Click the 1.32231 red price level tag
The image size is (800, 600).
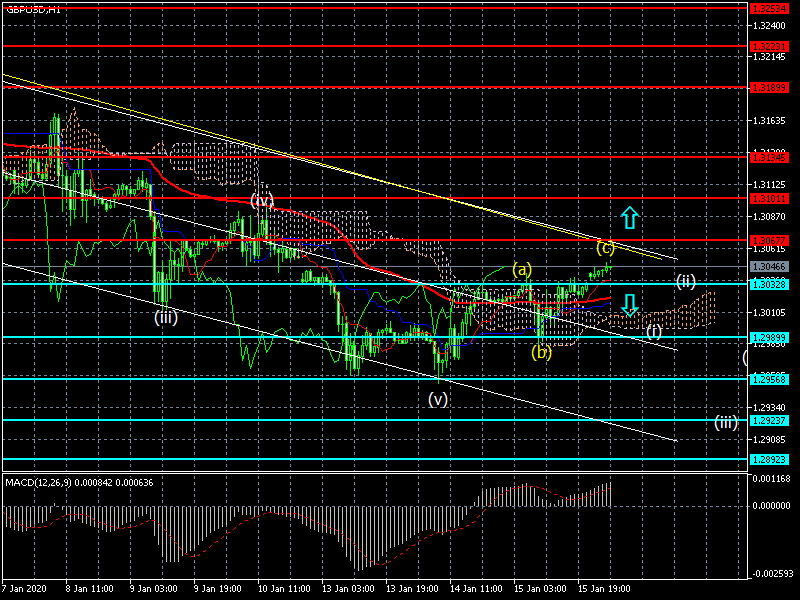(x=769, y=46)
